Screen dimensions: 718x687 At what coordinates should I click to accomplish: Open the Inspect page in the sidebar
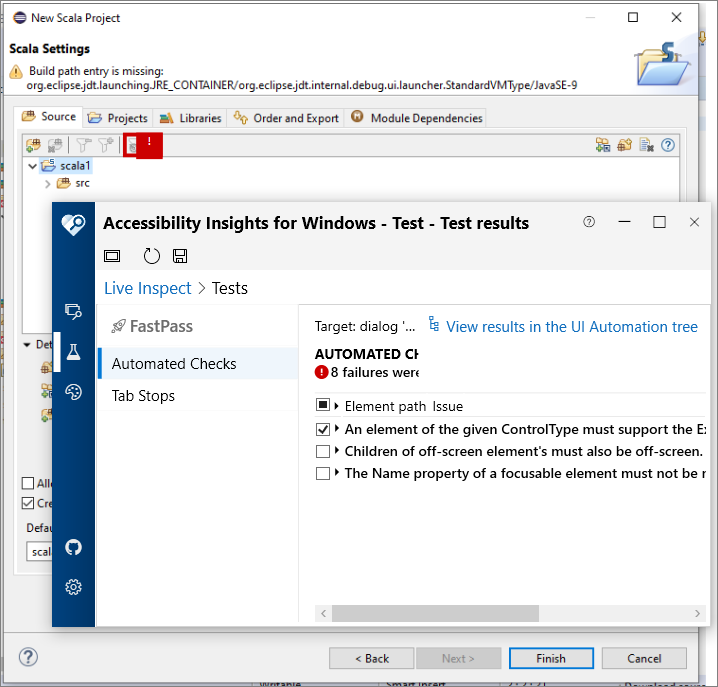click(x=73, y=311)
